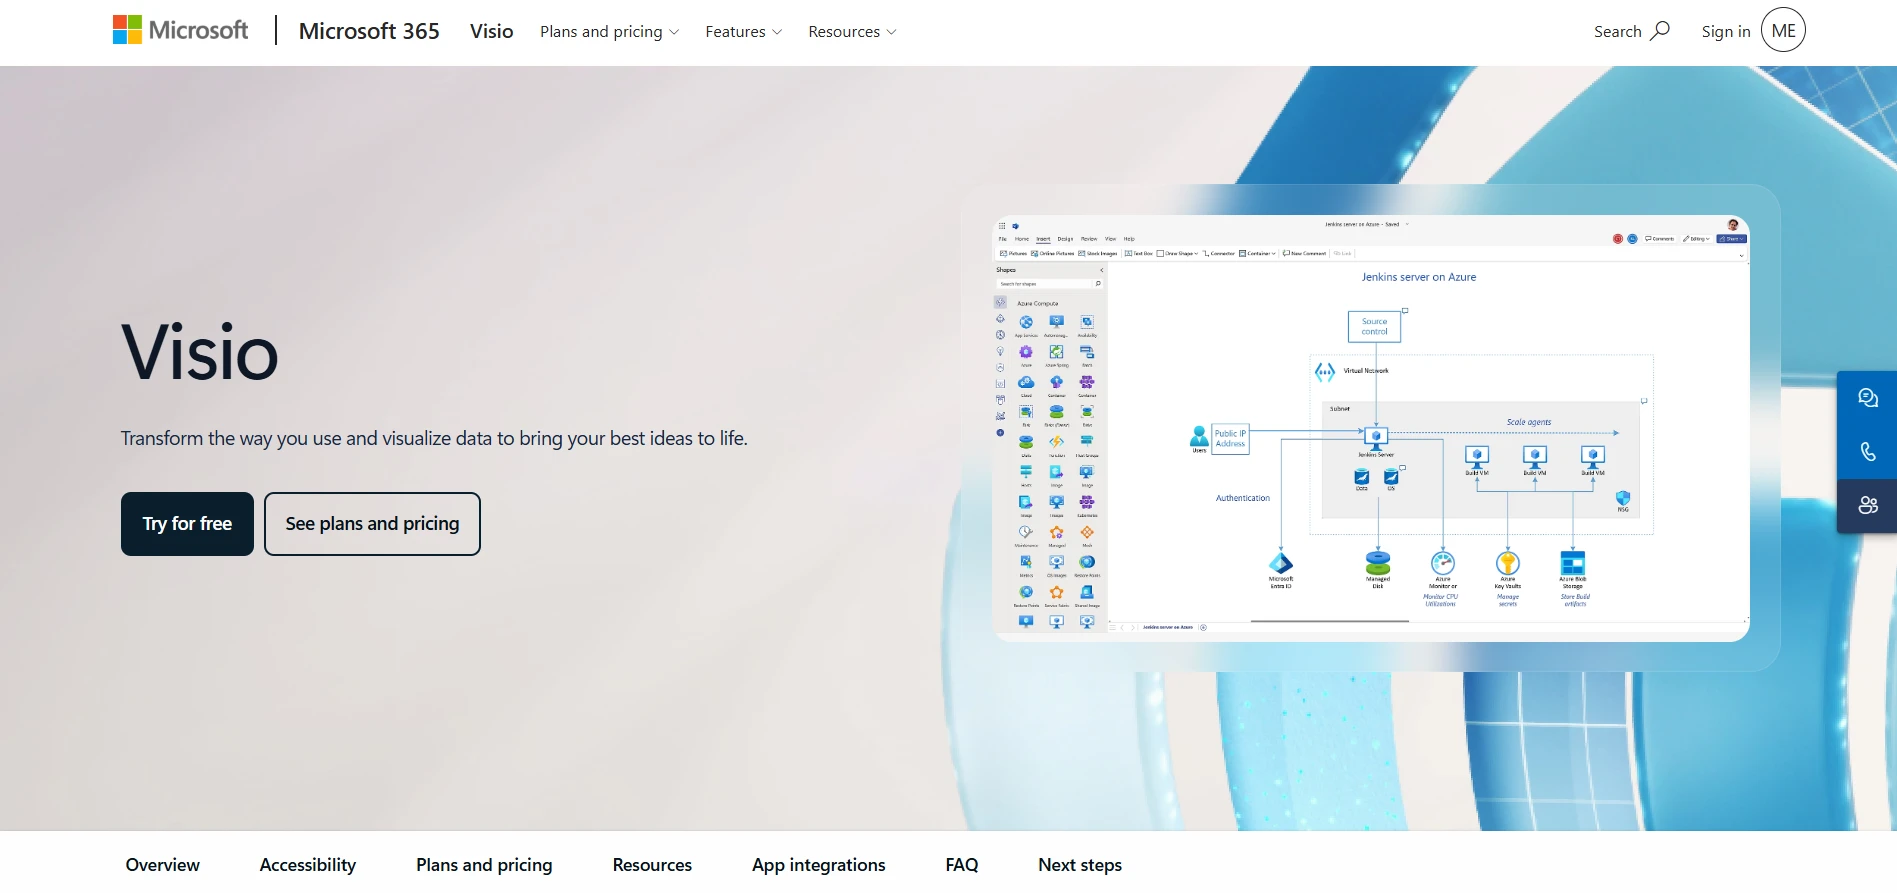Open the chat bubbles icon on side panel

point(1867,398)
